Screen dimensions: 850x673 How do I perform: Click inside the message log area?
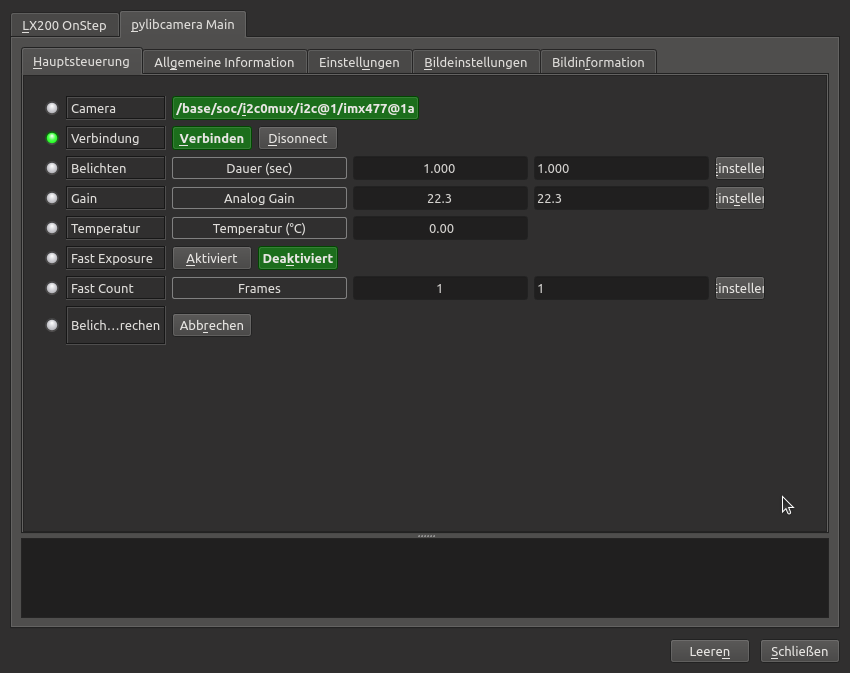[x=425, y=578]
